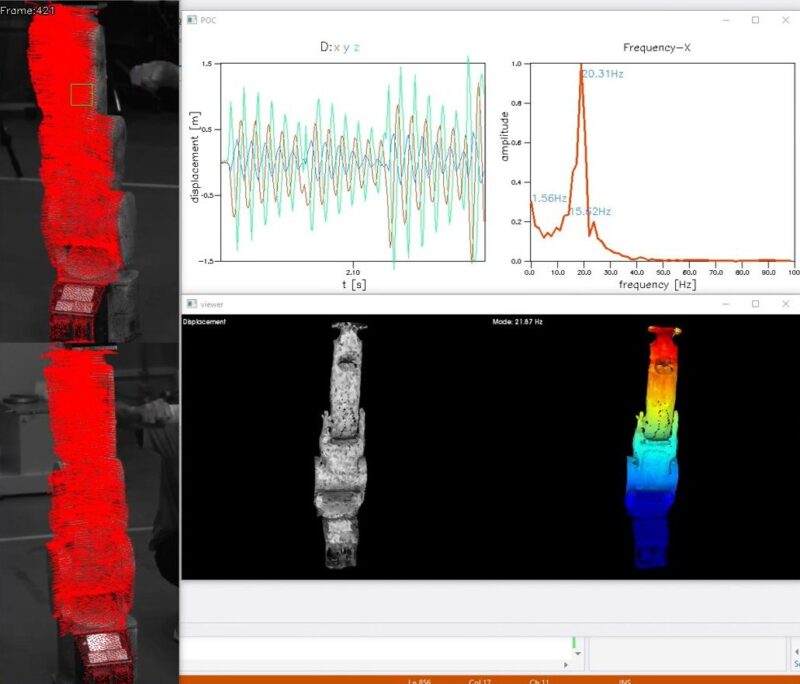Click the 15.62Hz frequency label
800x684 pixels.
(x=590, y=211)
